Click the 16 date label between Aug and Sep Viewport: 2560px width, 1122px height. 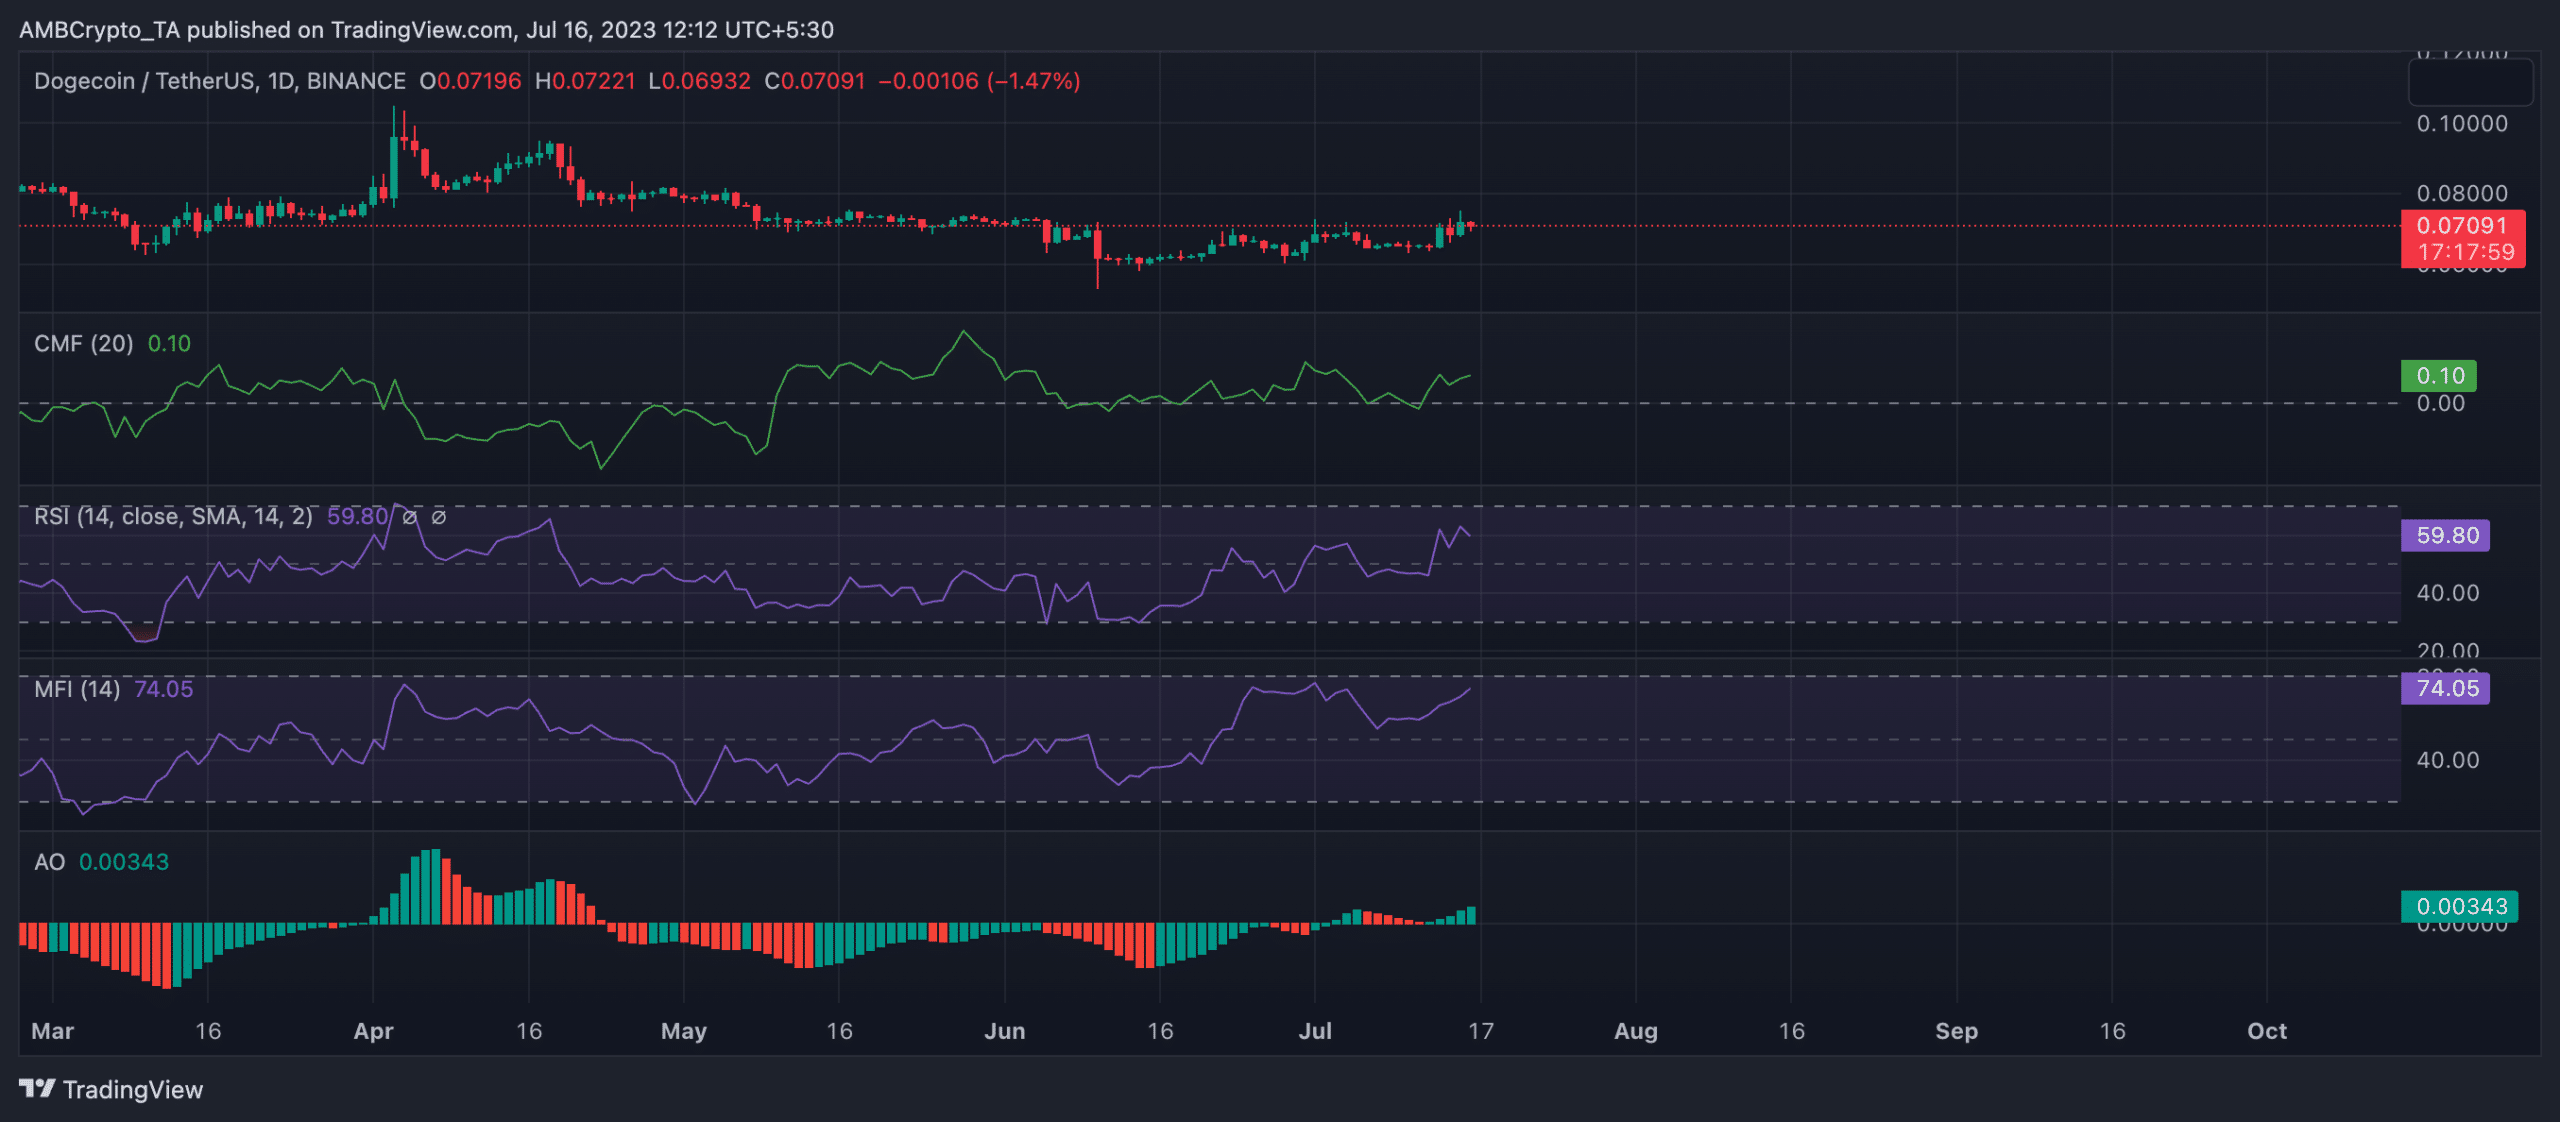point(1792,1031)
